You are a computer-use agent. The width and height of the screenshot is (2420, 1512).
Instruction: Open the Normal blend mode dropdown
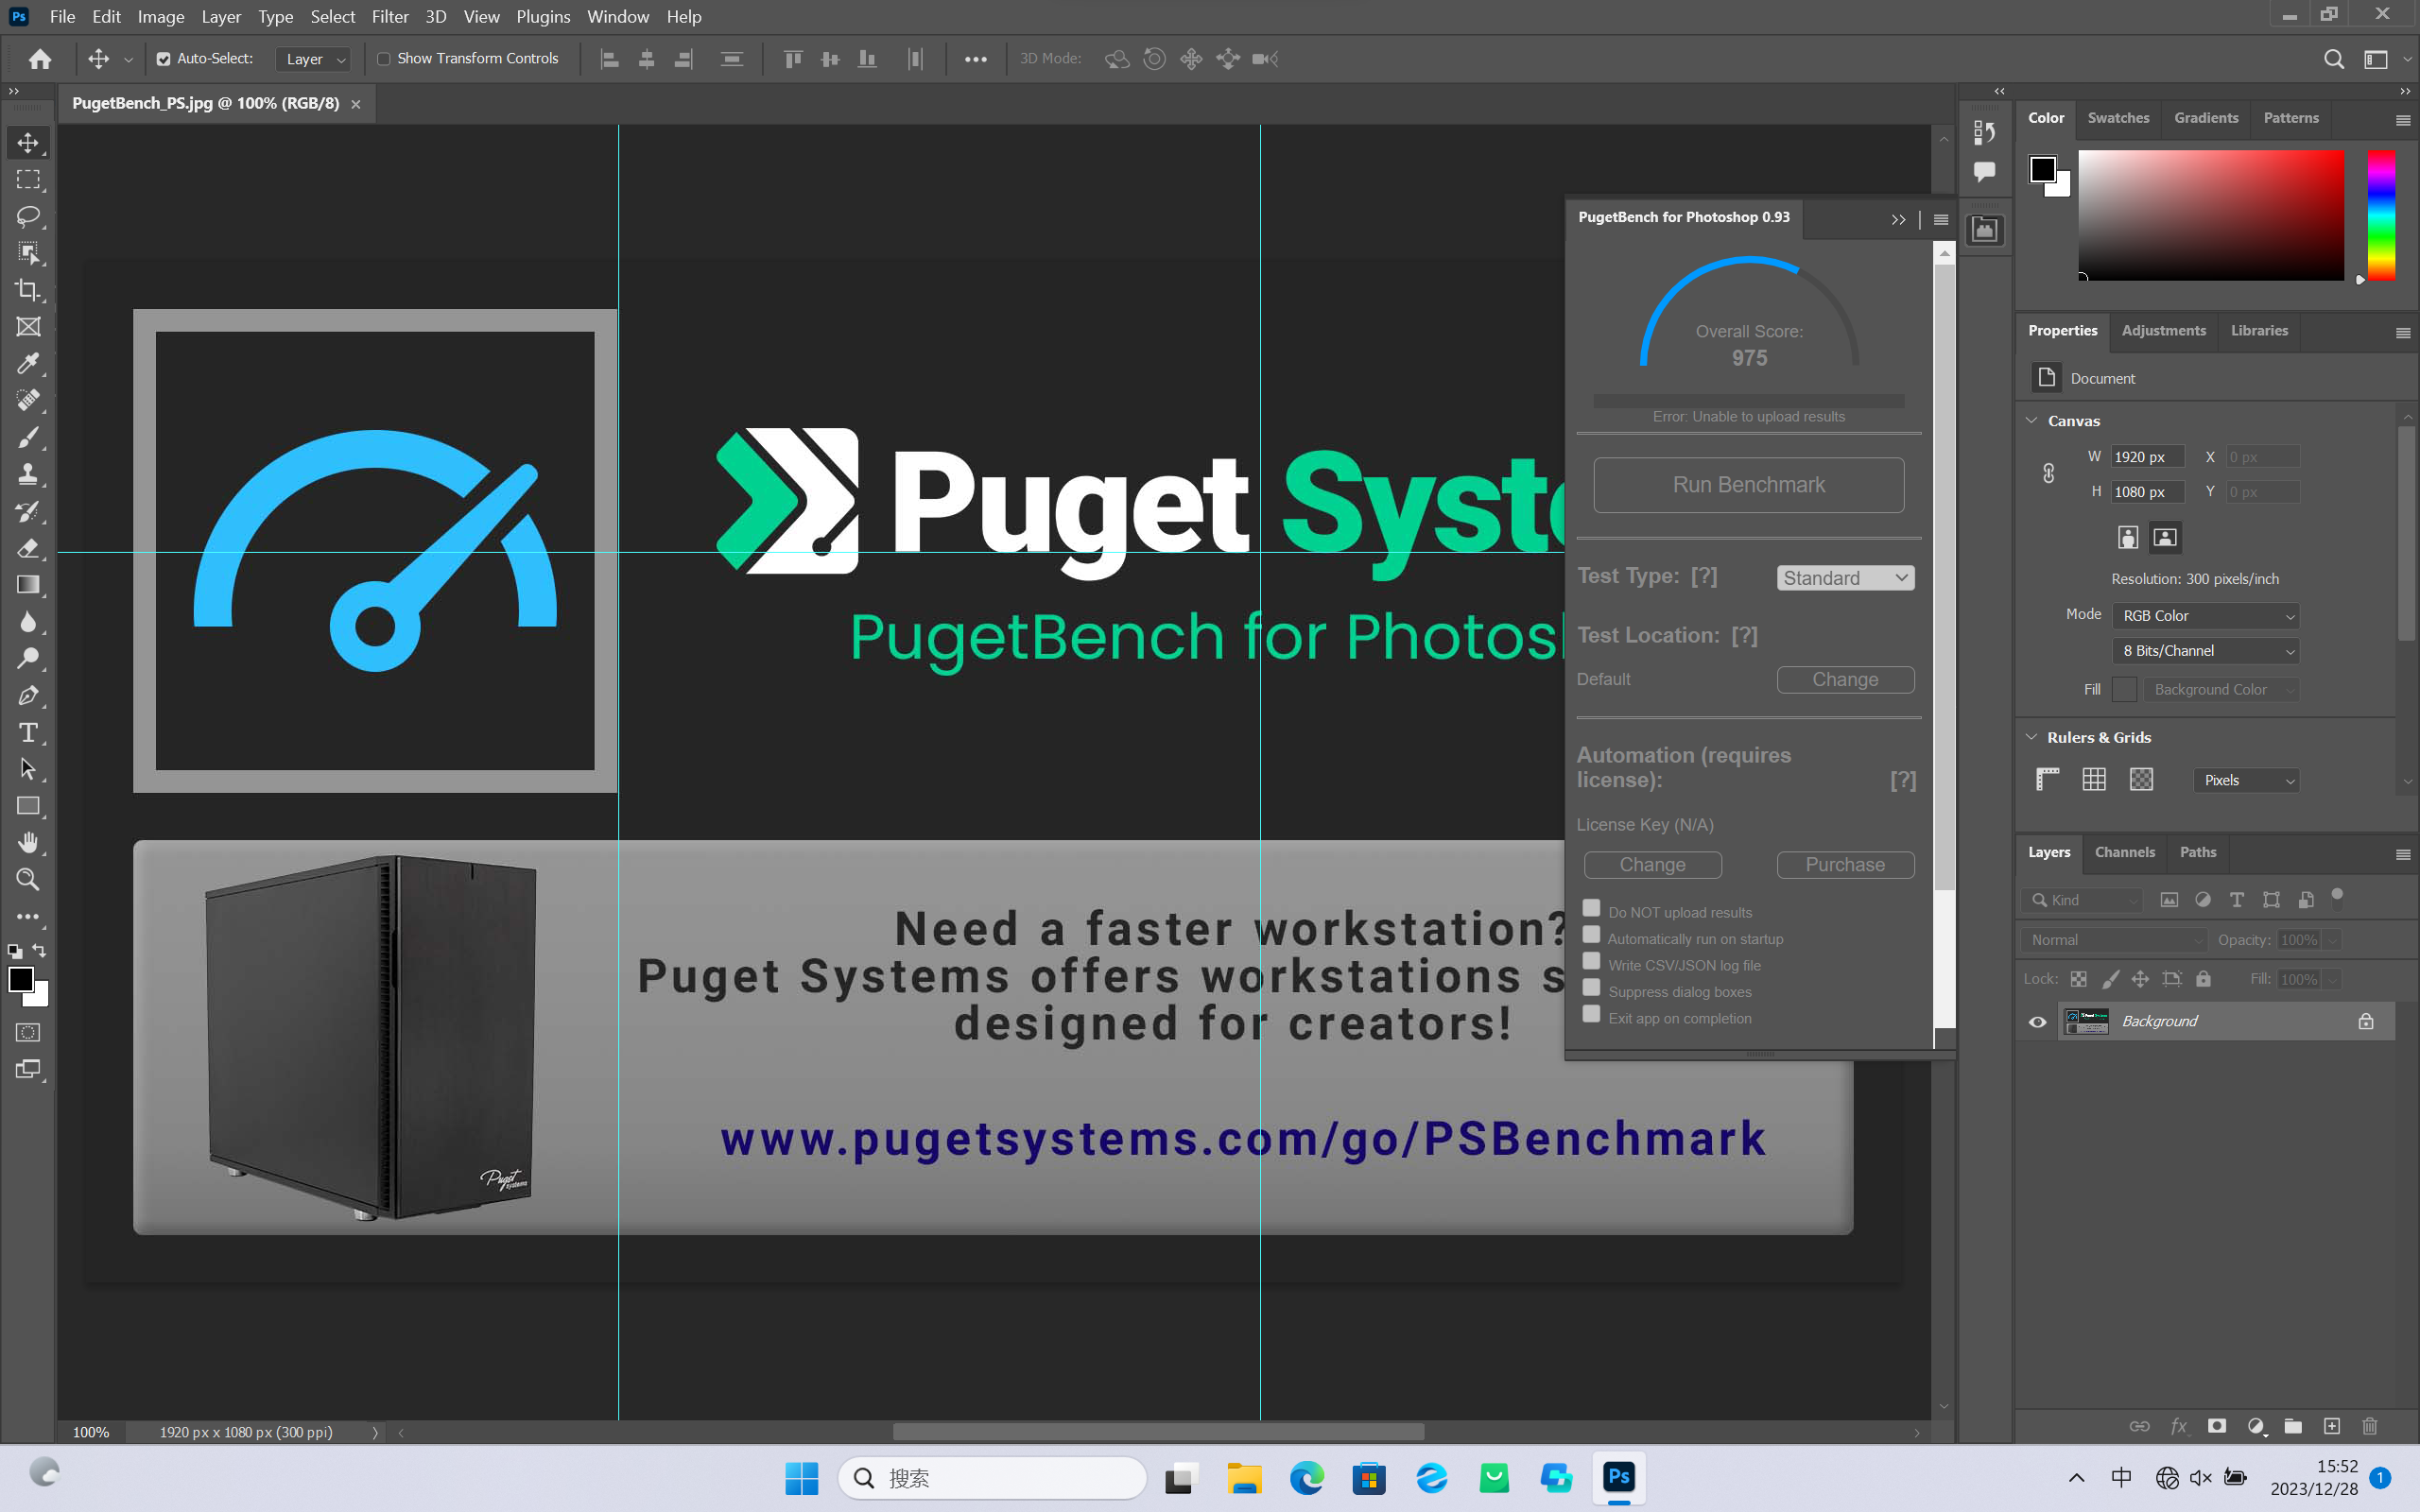click(x=2113, y=940)
